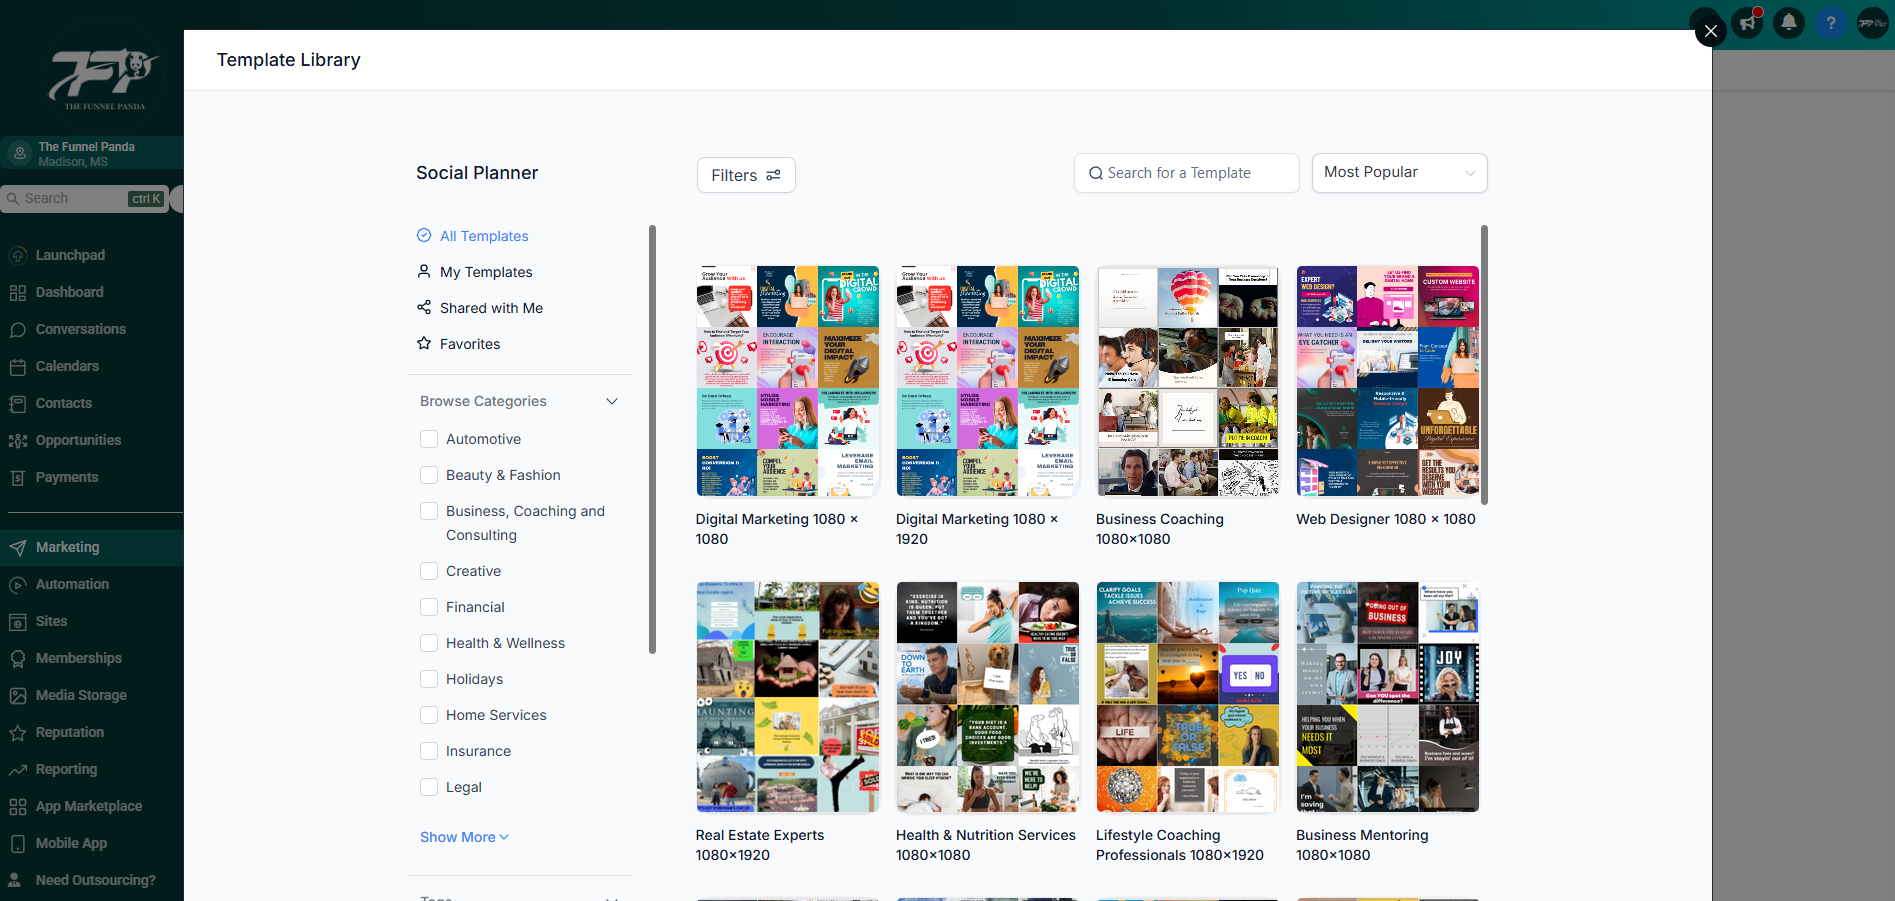
Task: Click the Search for a Template field
Action: (1186, 173)
